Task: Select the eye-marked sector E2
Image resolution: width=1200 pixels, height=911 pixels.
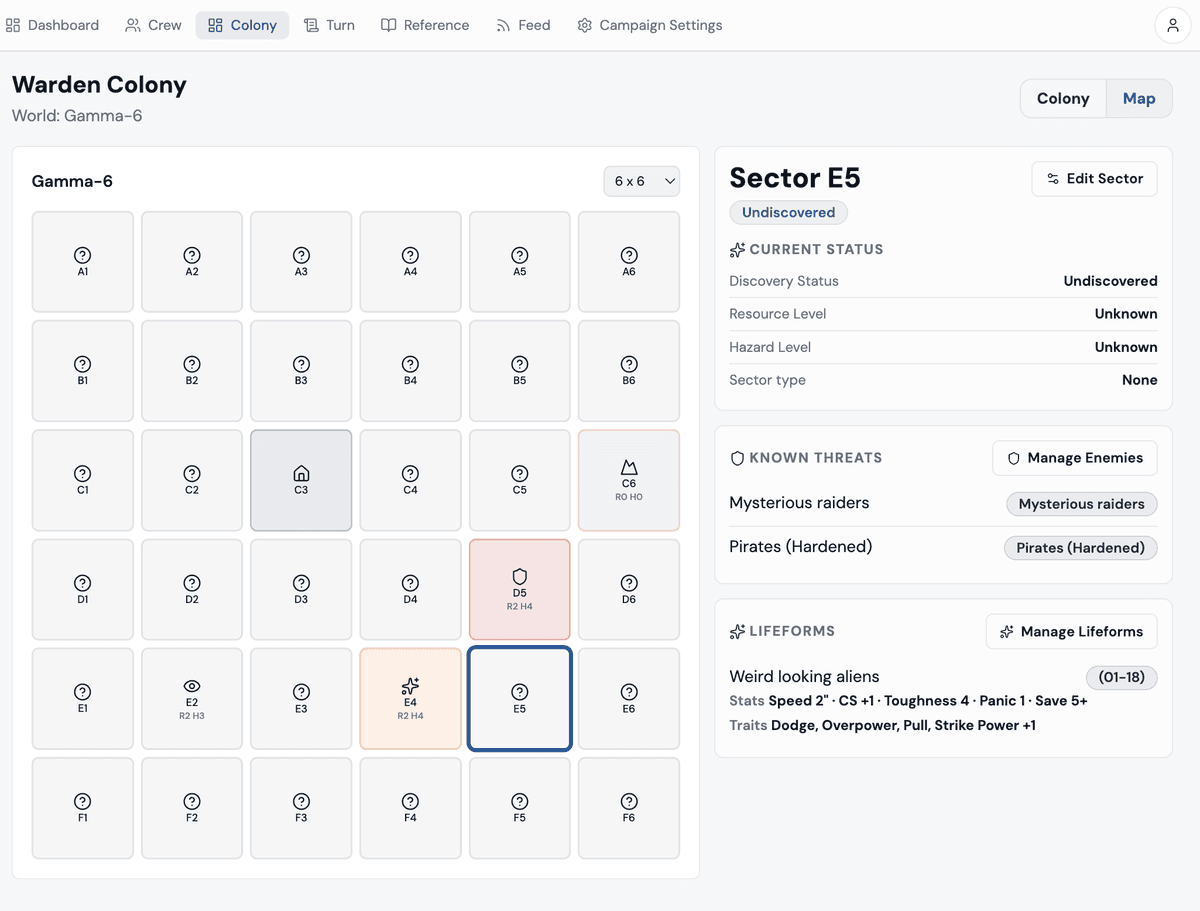Action: coord(192,699)
